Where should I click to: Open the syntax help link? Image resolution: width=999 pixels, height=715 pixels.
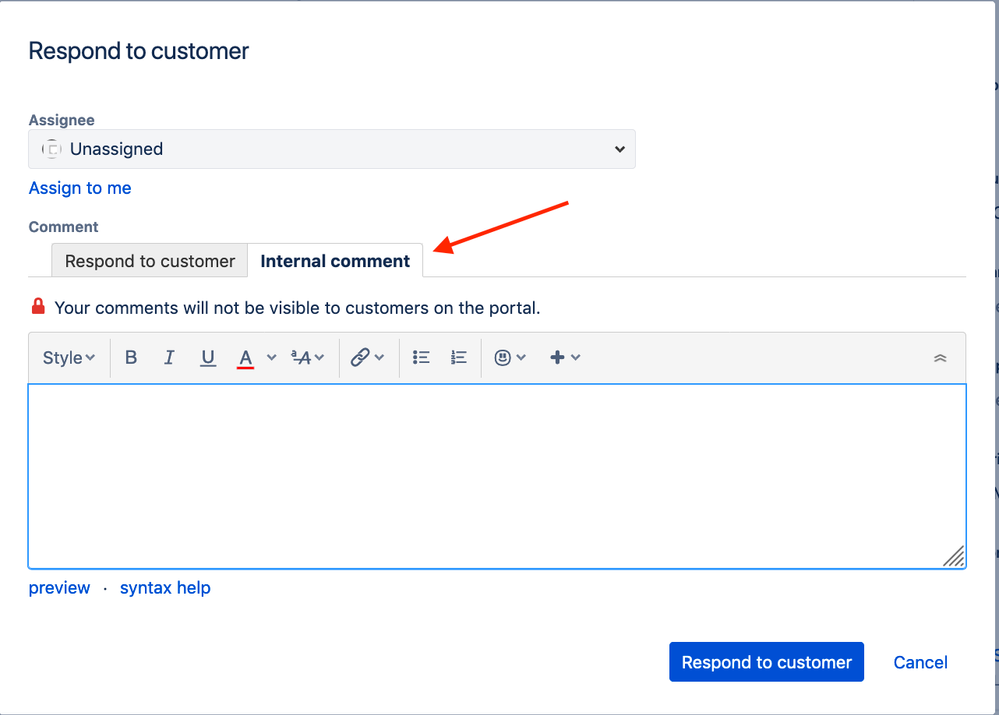pyautogui.click(x=165, y=588)
